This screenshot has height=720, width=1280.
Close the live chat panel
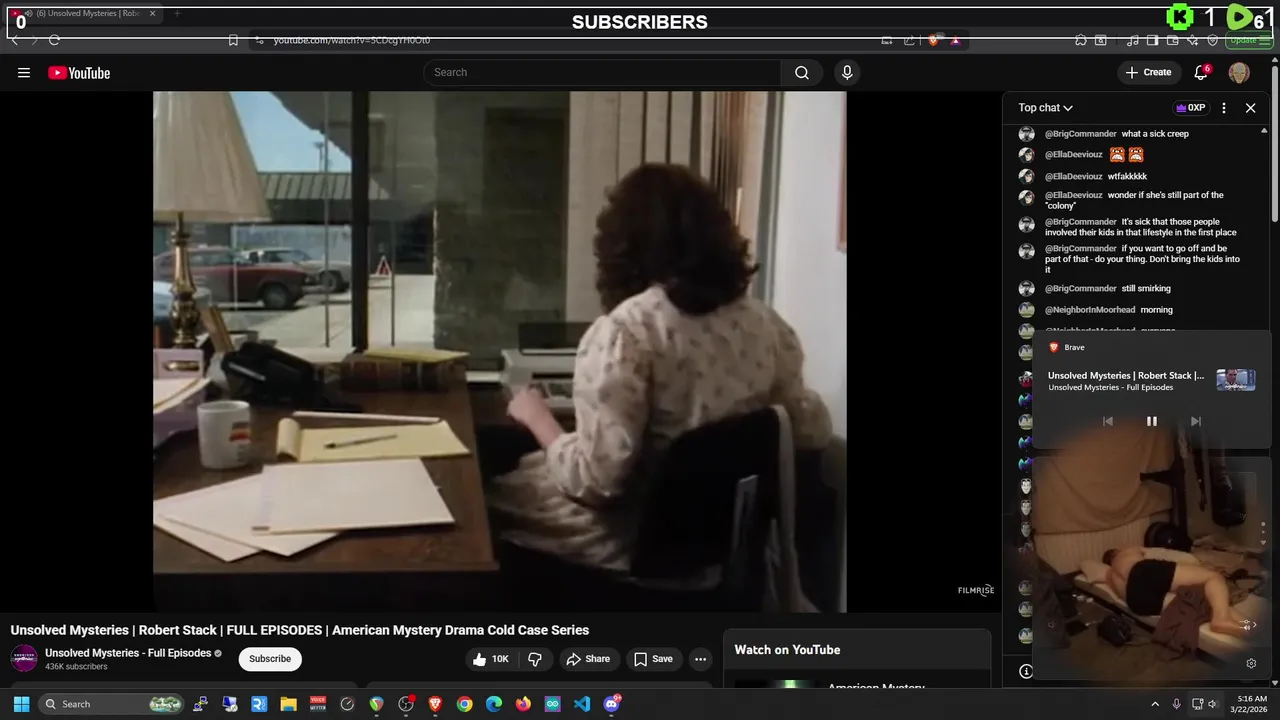pos(1250,108)
